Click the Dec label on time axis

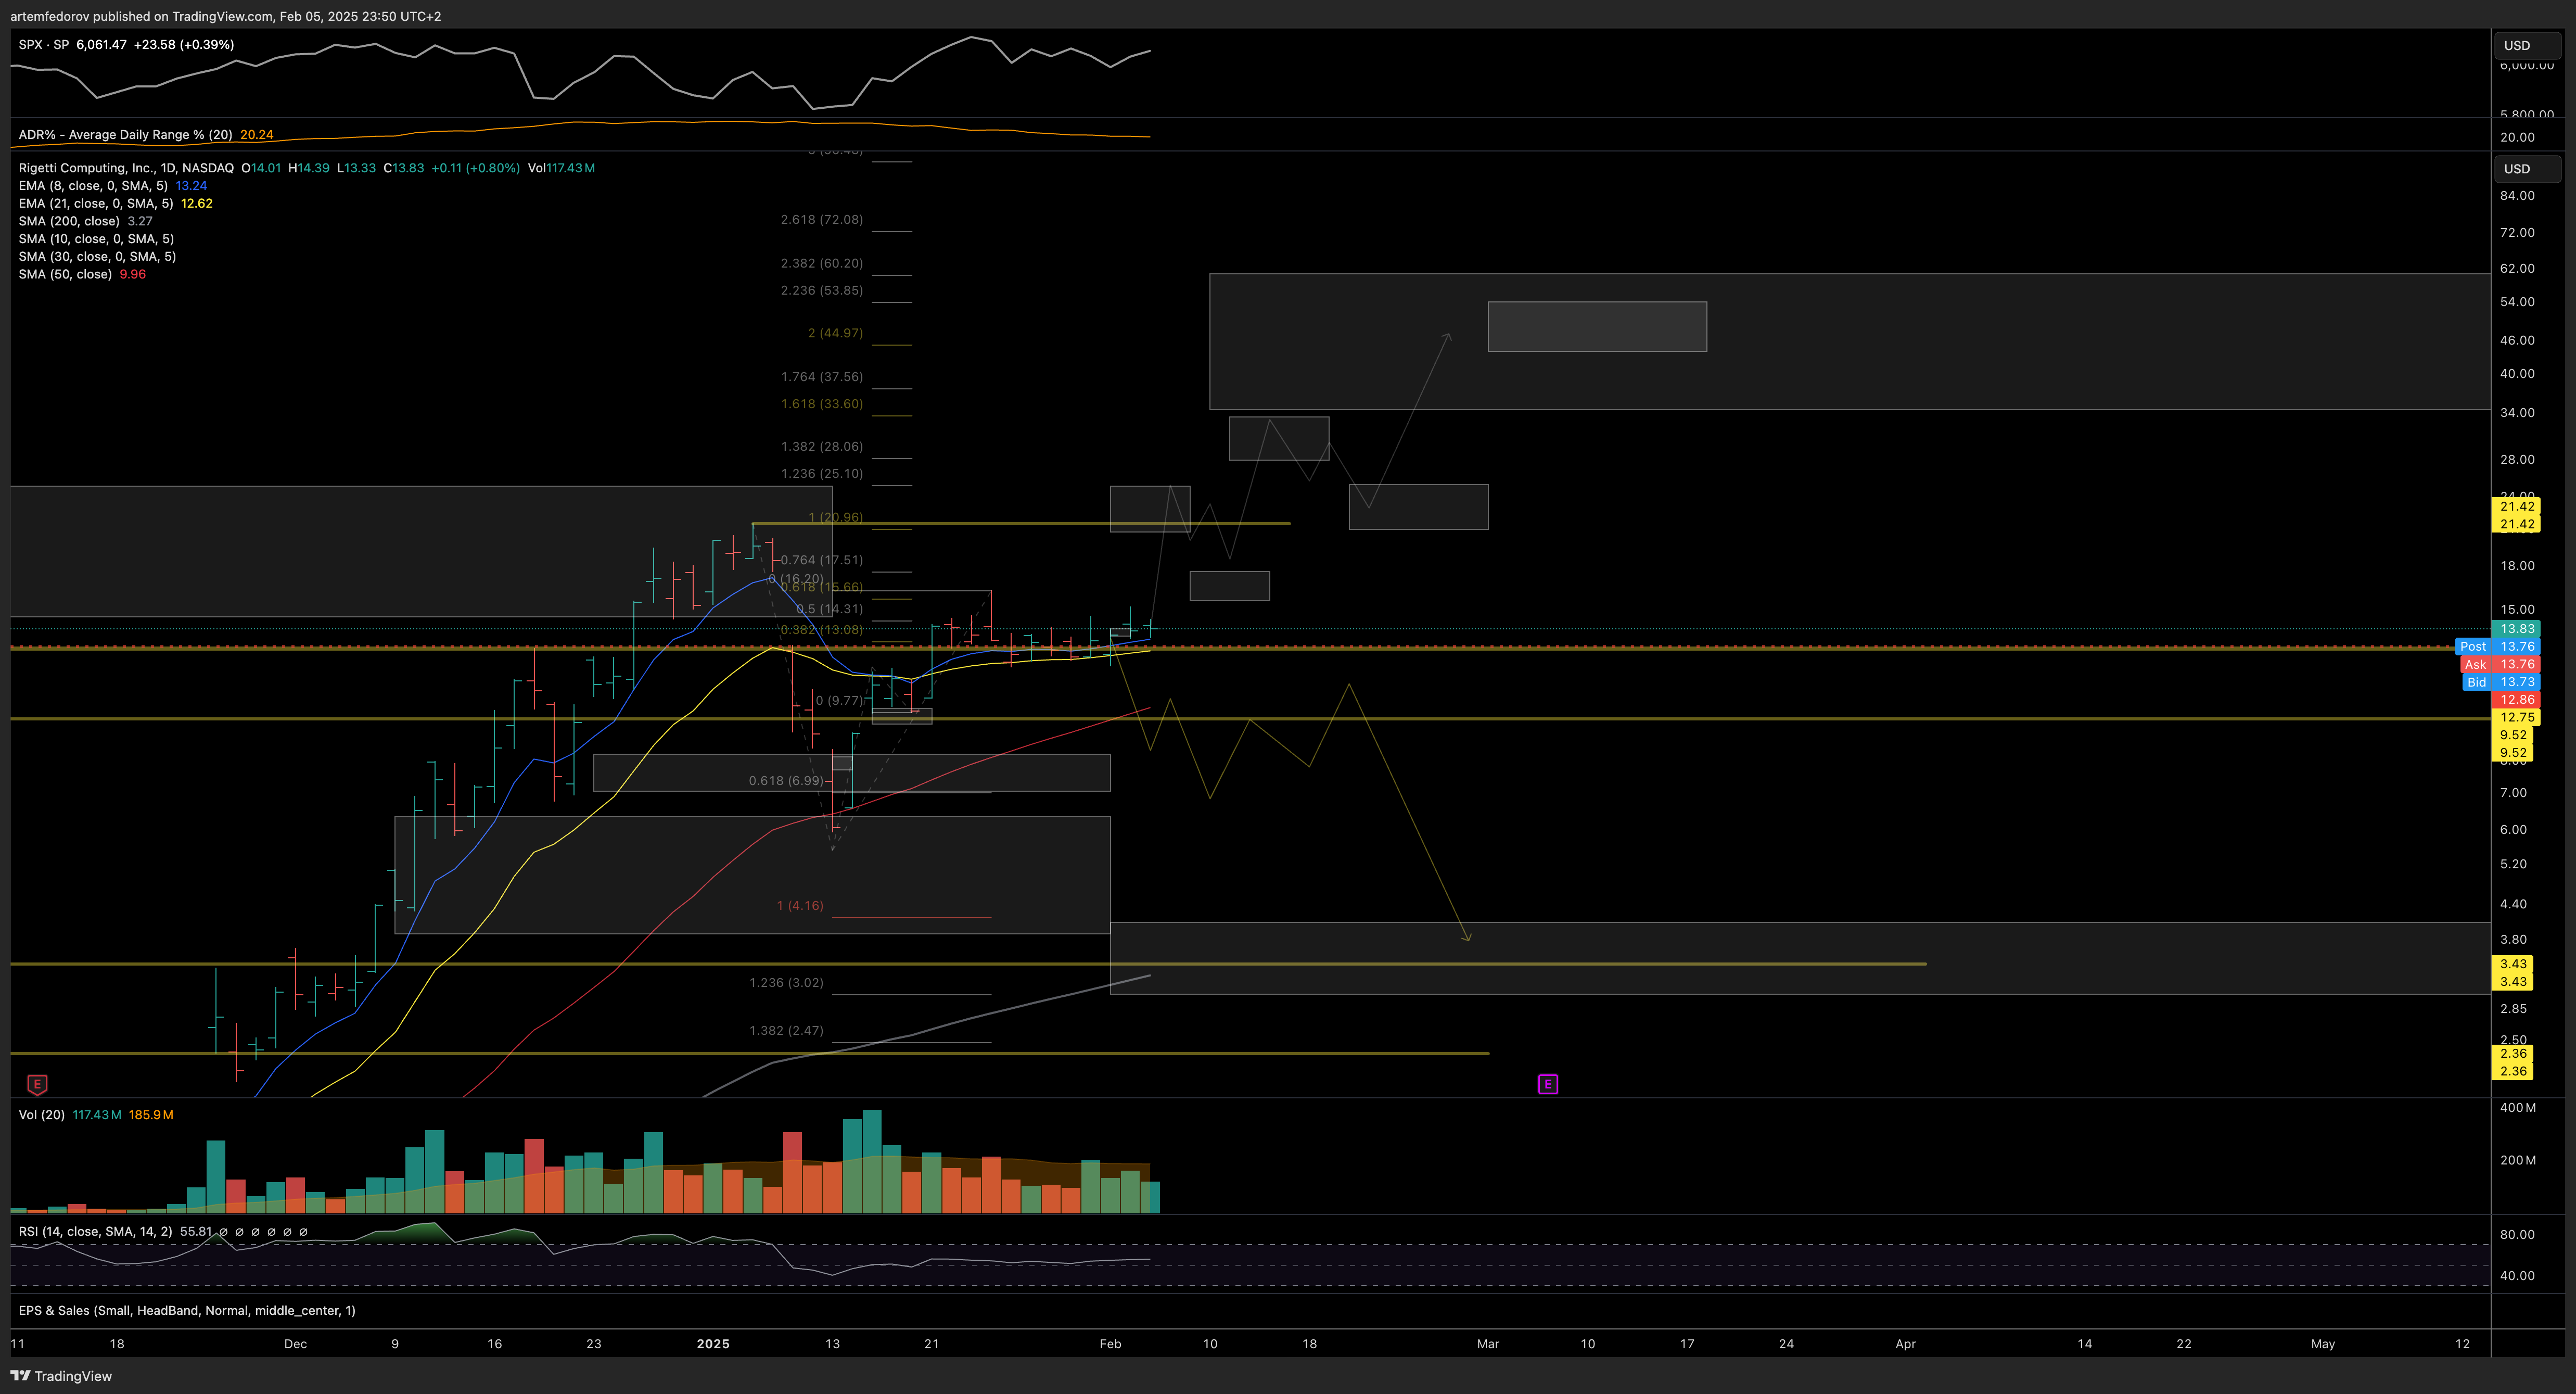295,1344
